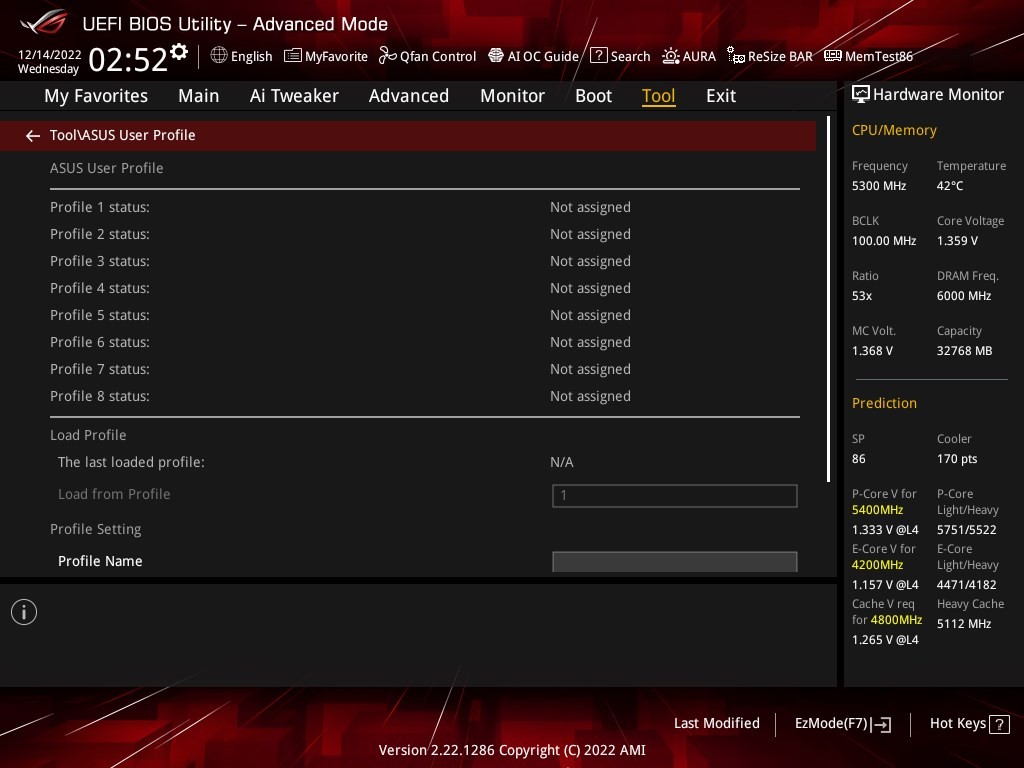Screen dimensions: 1024x768
Task: Click the 5112 MHz Heavy Cache value
Action: coord(964,624)
